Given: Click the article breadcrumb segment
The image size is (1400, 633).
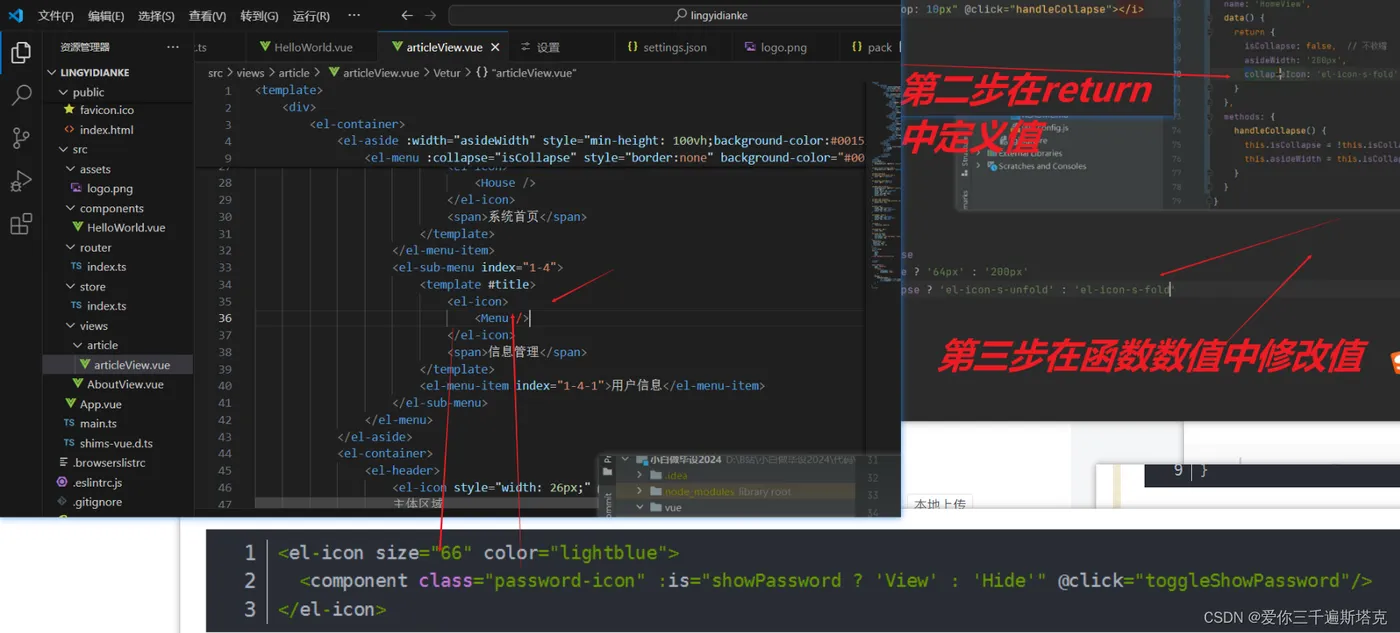Looking at the screenshot, I should [x=294, y=73].
